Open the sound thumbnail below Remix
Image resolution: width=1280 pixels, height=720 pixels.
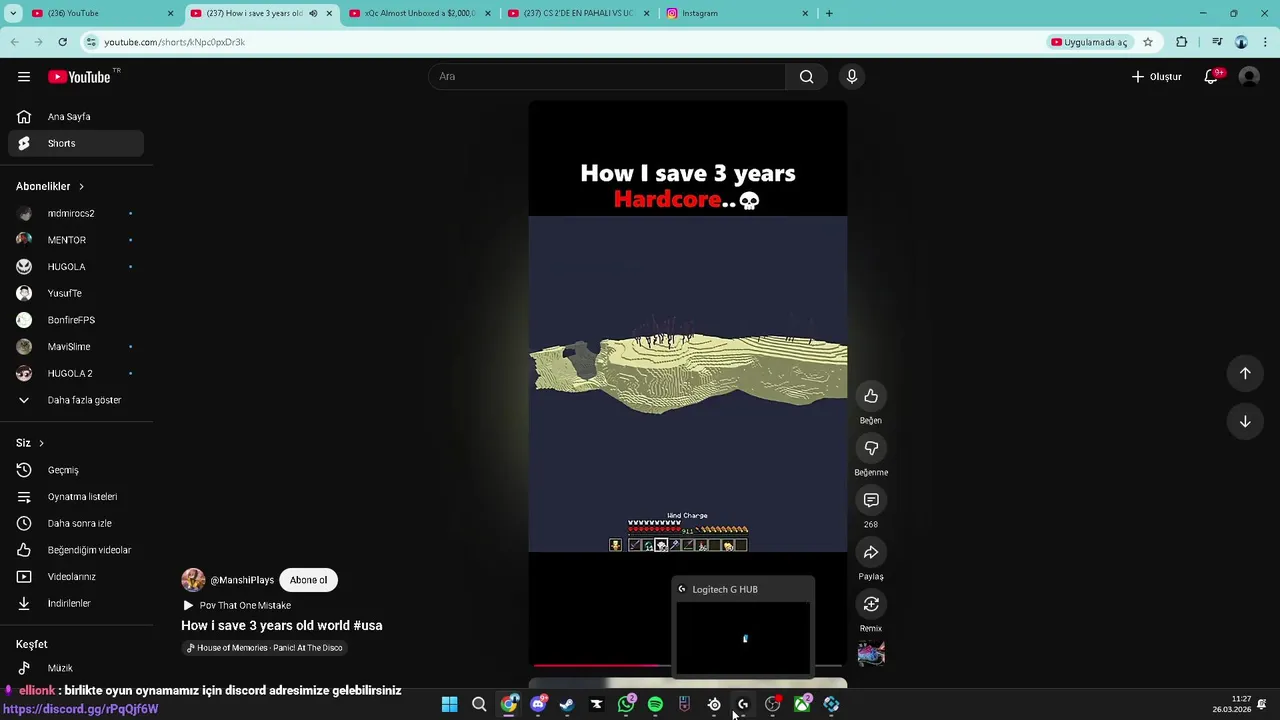click(871, 653)
